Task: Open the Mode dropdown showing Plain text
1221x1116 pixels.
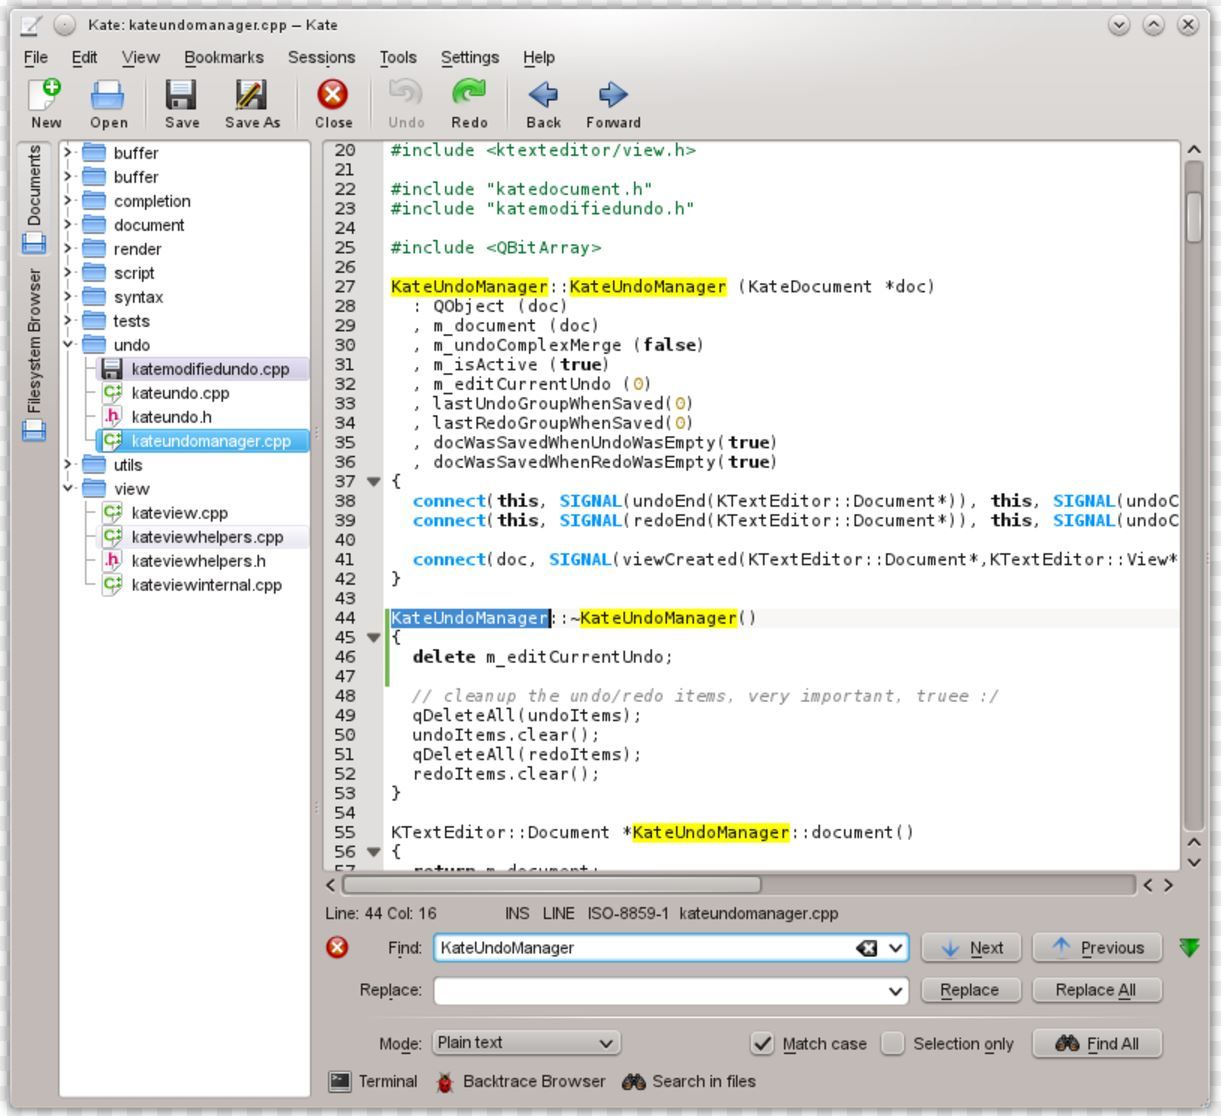Action: point(525,1043)
